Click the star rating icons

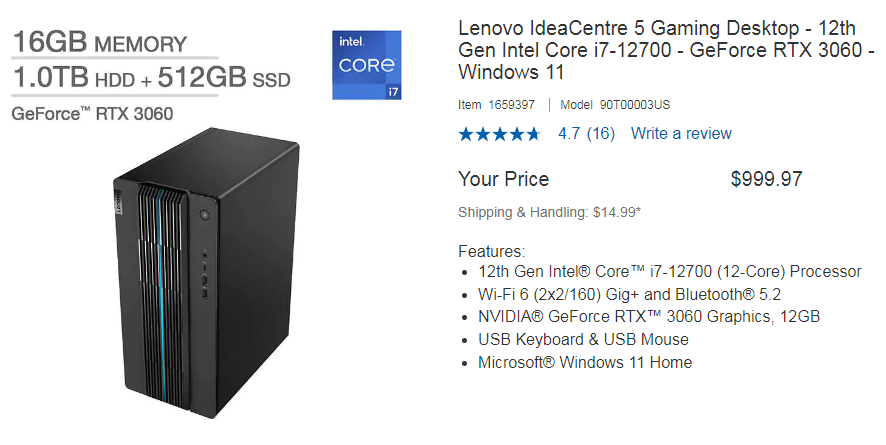pyautogui.click(x=500, y=134)
